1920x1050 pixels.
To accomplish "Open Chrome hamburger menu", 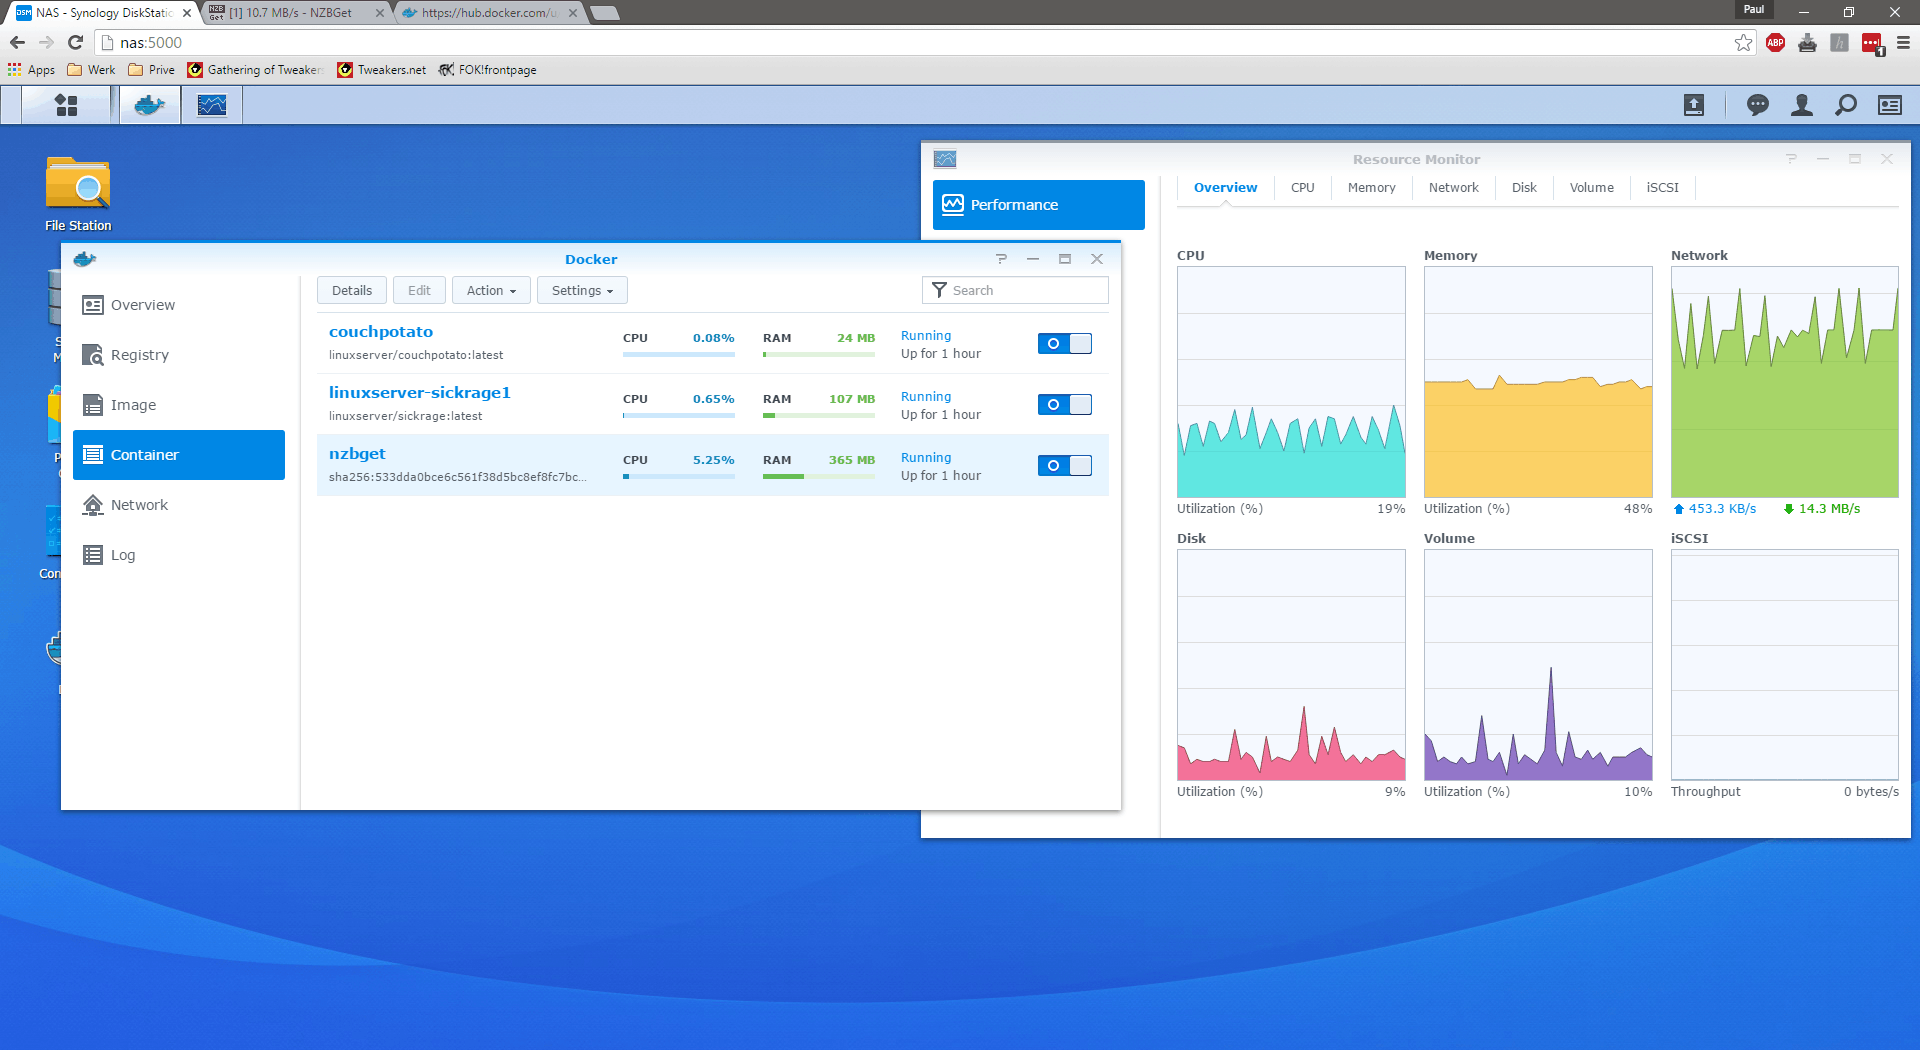I will coord(1903,42).
